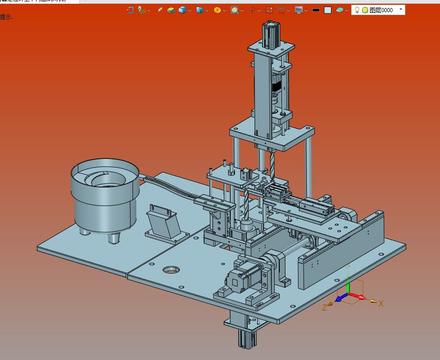440x360 pixels.
Task: Click the pencil sketch icon in toolbar
Action: 160,10
